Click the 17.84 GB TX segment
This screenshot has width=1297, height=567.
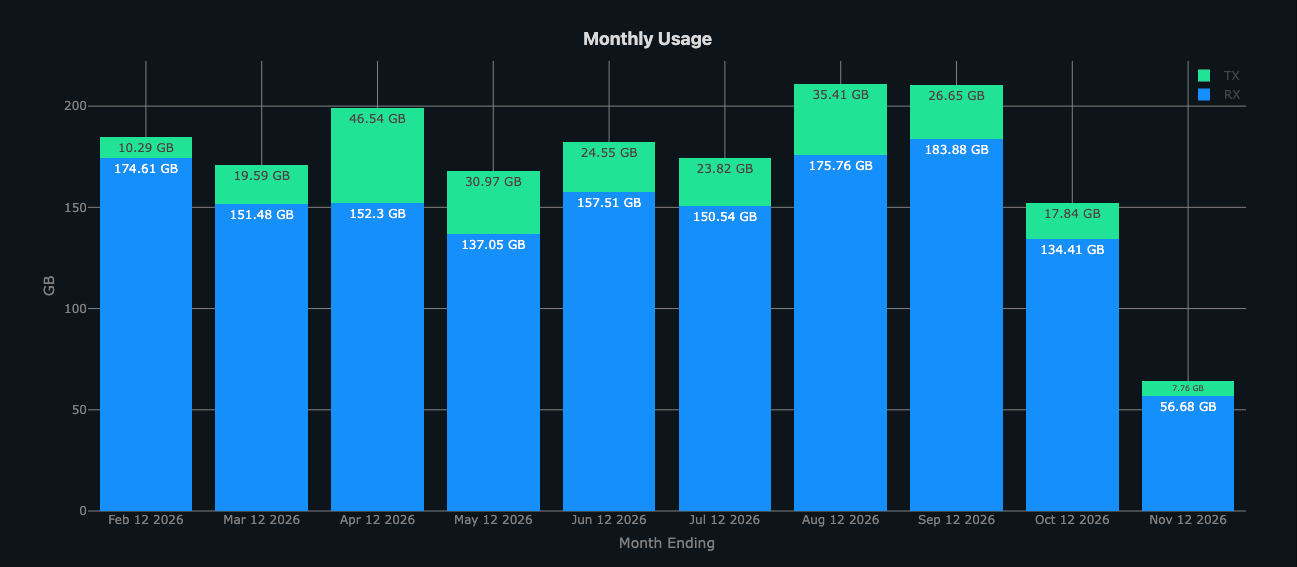click(1072, 221)
